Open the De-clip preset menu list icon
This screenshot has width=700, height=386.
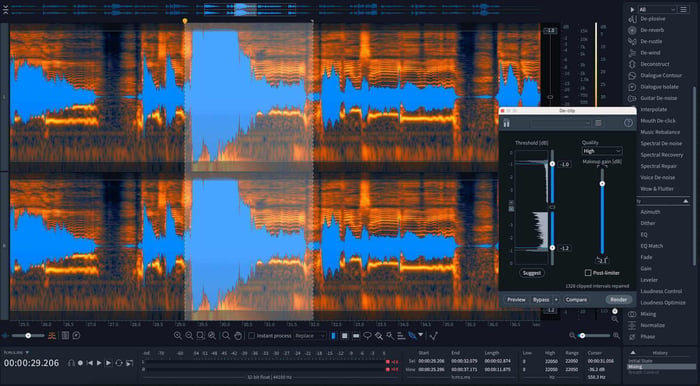tap(598, 123)
